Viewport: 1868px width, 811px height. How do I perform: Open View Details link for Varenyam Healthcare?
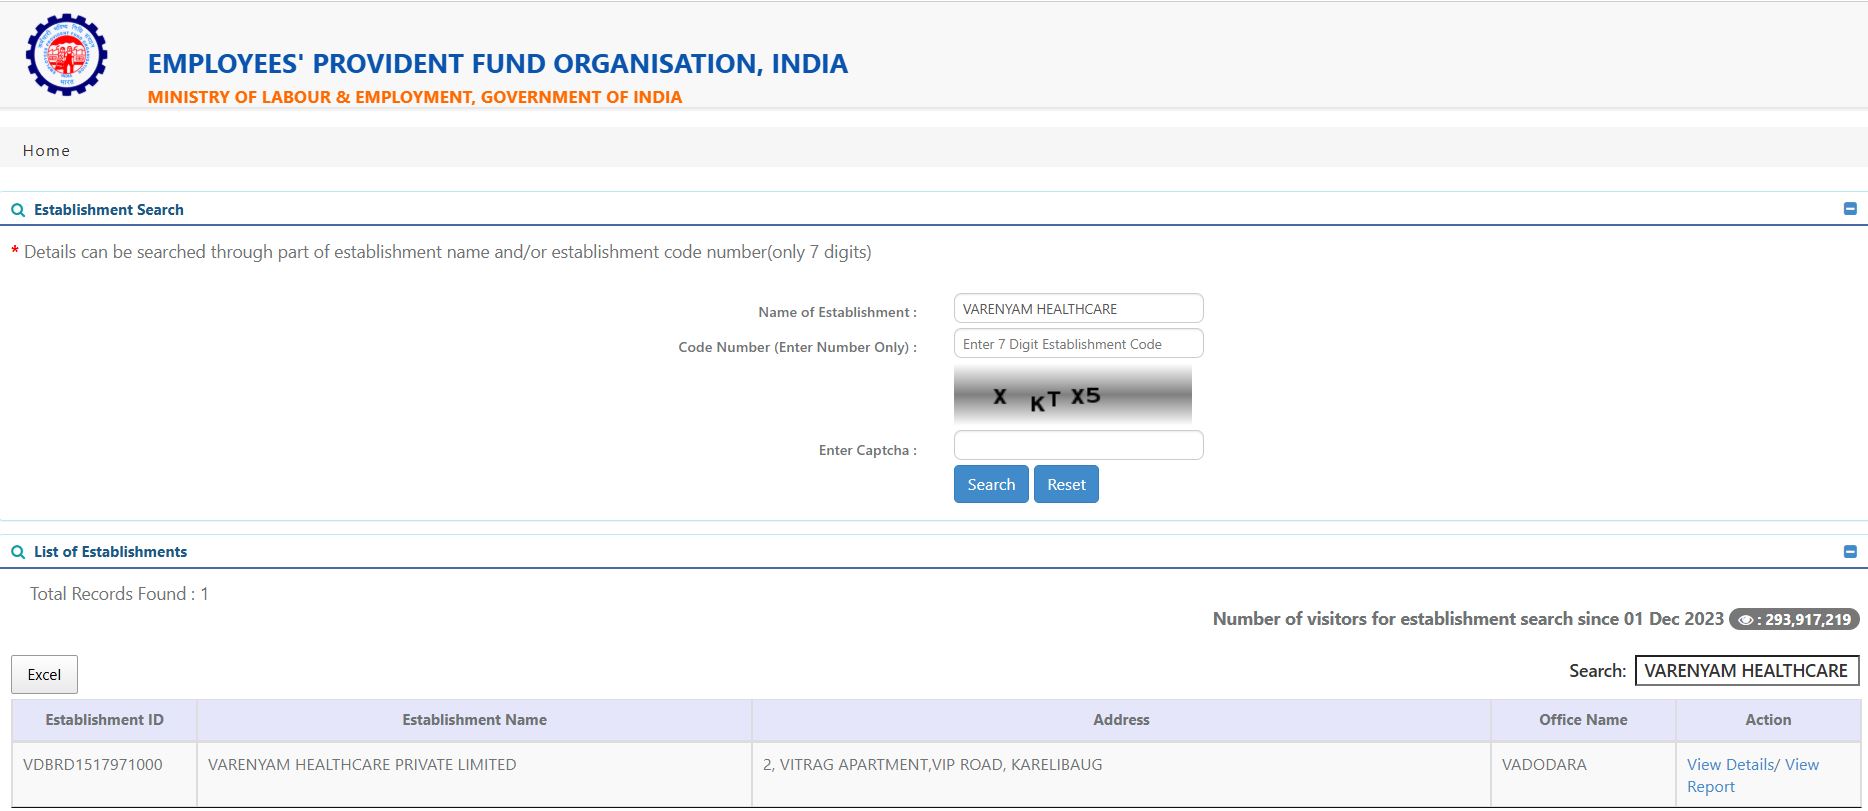(x=1729, y=765)
